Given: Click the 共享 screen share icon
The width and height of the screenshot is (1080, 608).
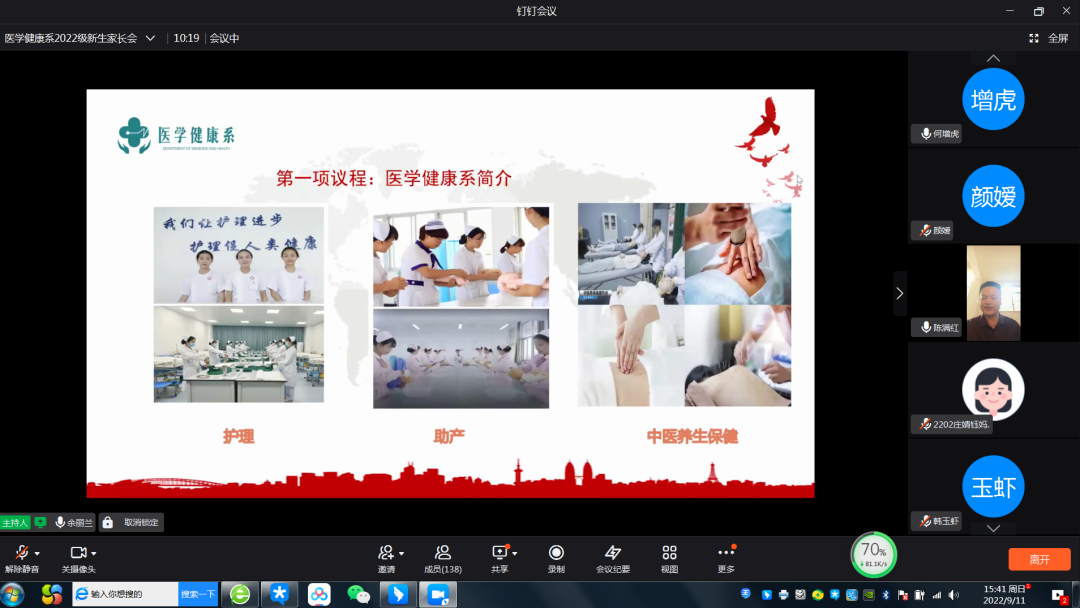Looking at the screenshot, I should click(x=499, y=553).
